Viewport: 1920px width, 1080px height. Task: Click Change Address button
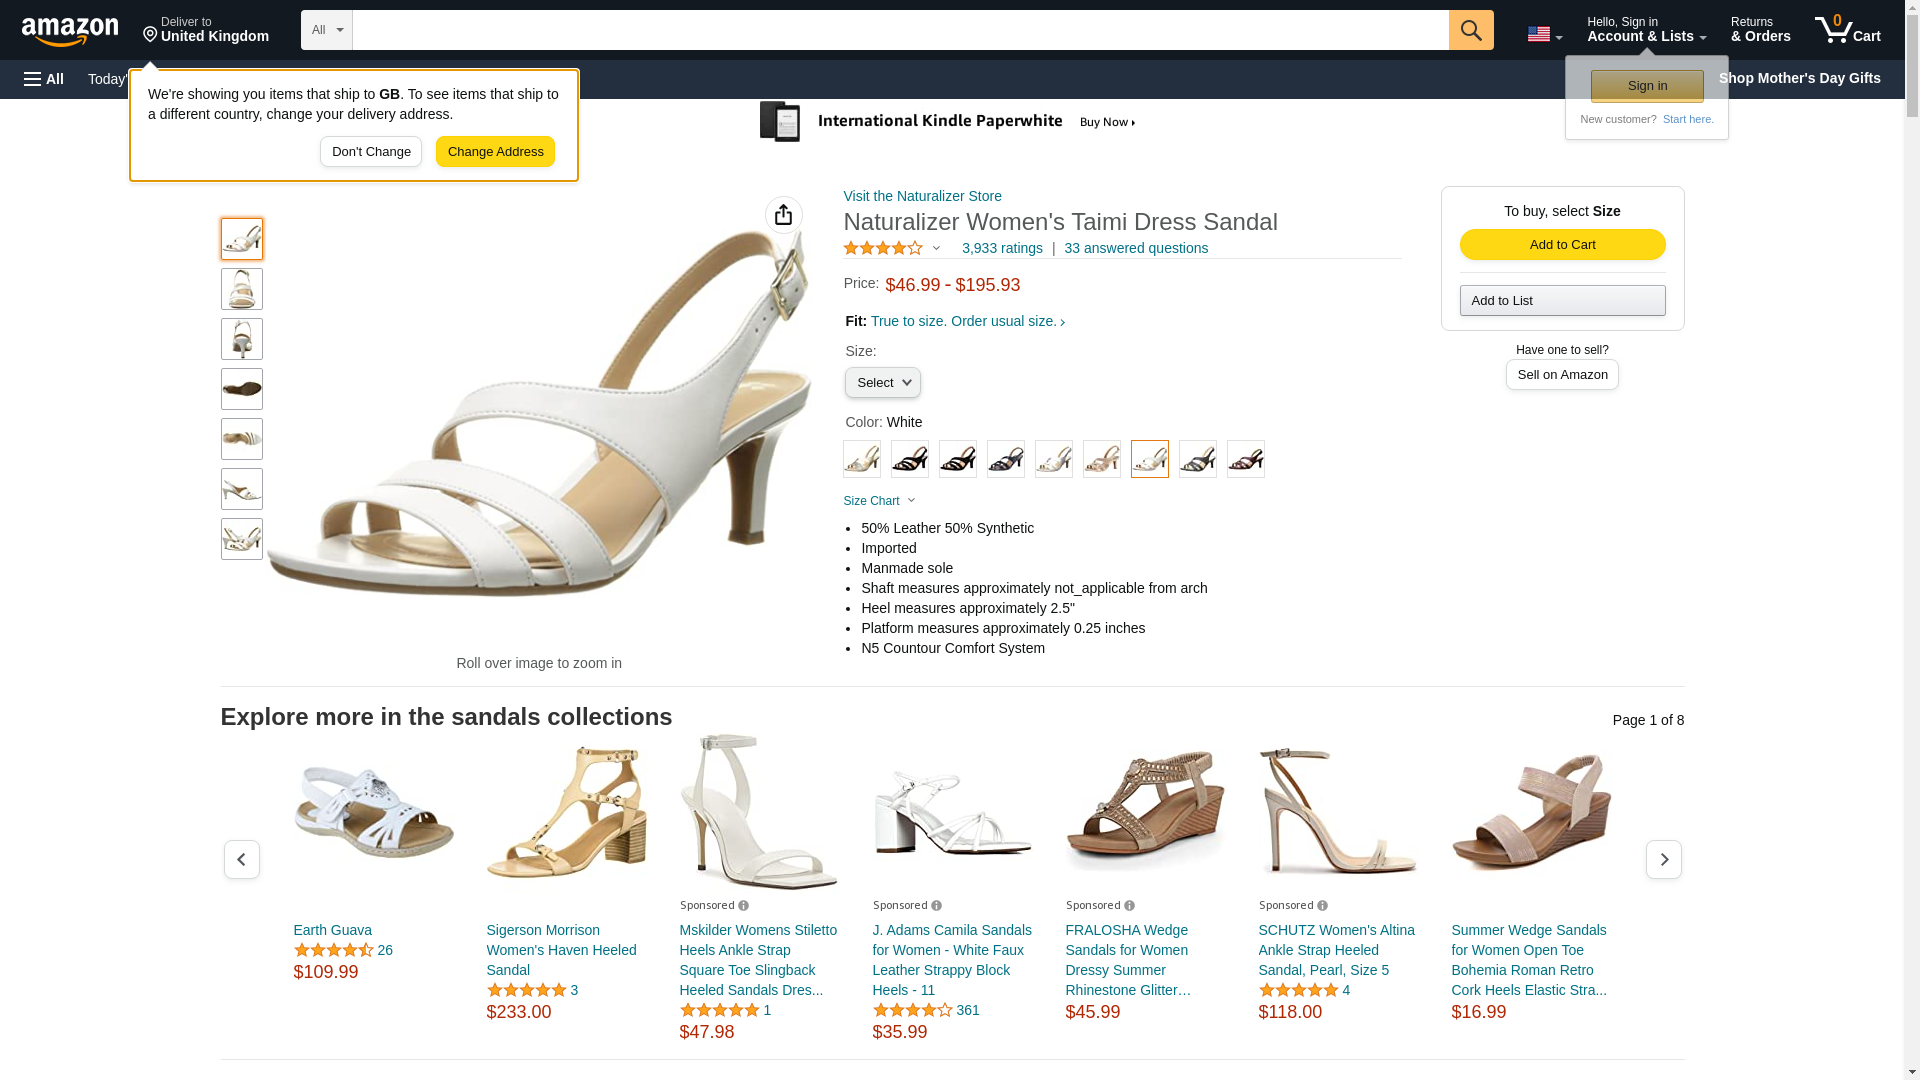point(495,152)
